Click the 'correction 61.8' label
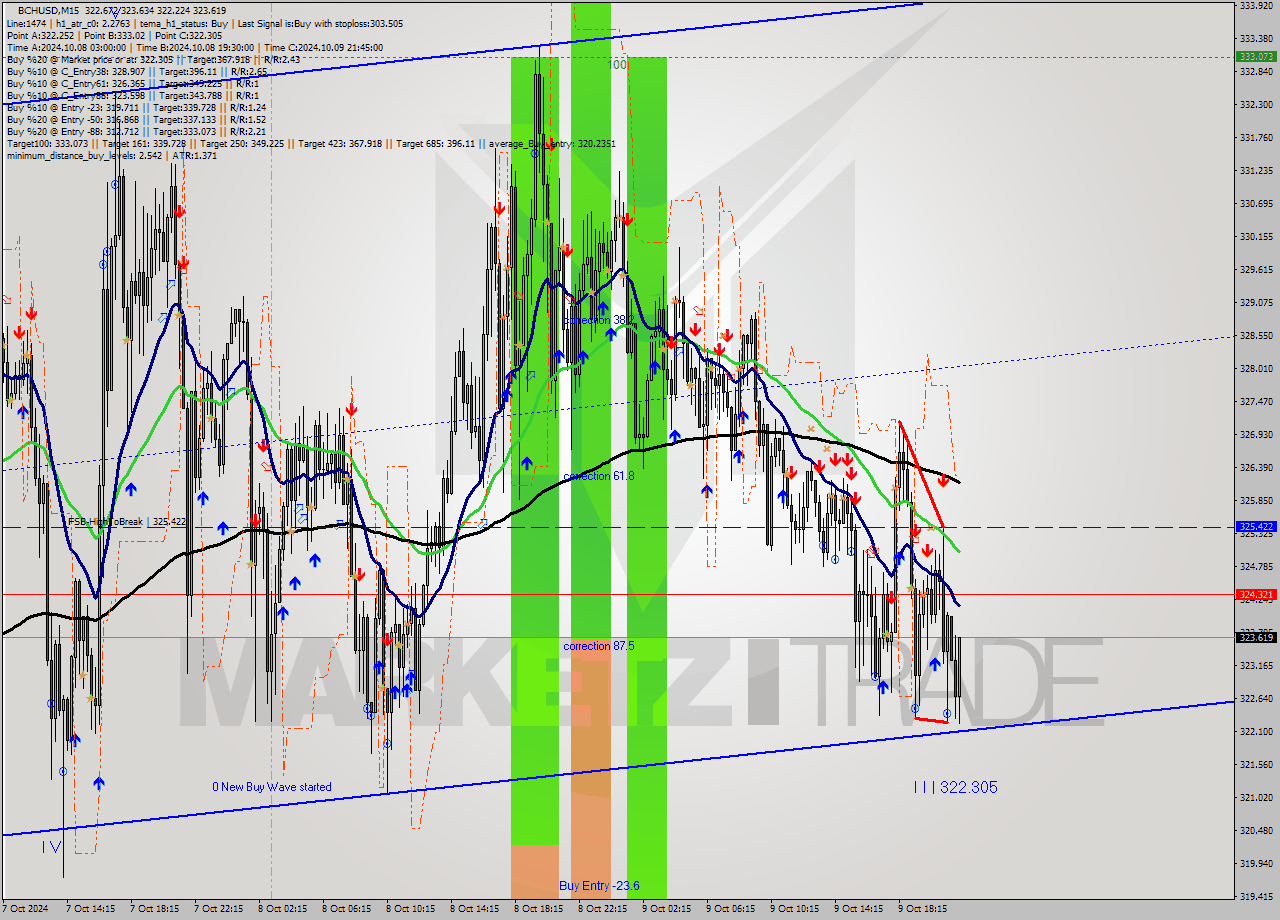The image size is (1280, 920). coord(598,476)
